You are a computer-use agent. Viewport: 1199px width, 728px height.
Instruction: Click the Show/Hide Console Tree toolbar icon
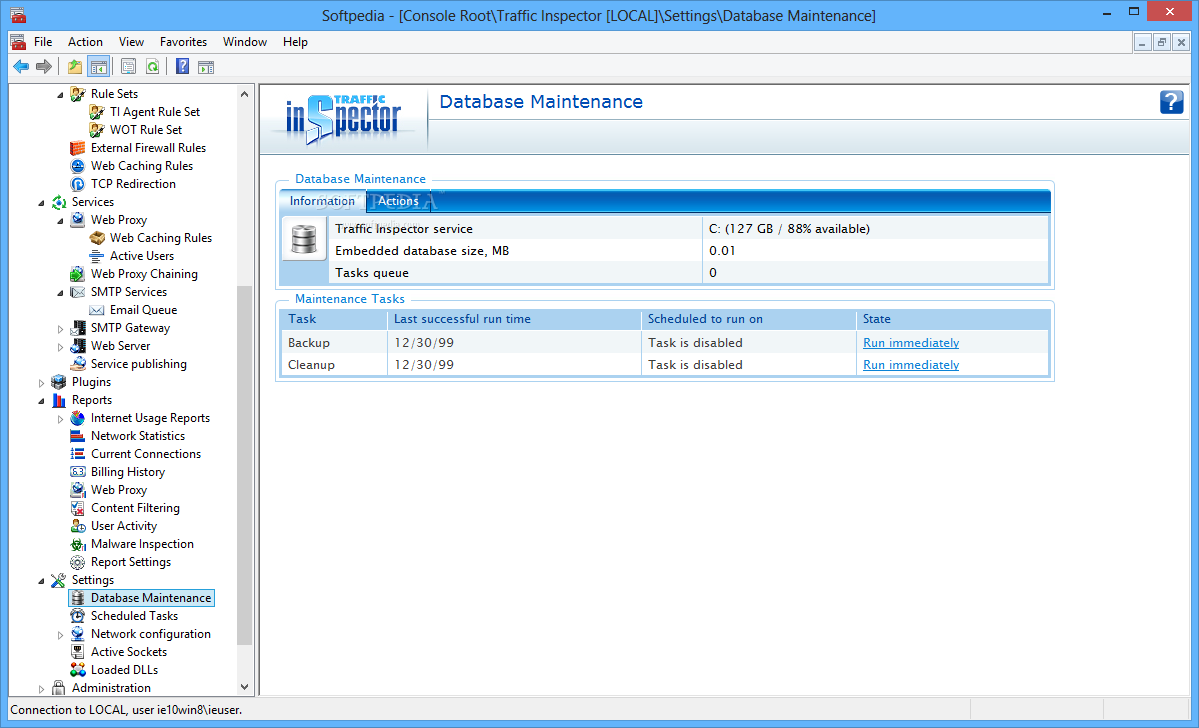(x=99, y=67)
